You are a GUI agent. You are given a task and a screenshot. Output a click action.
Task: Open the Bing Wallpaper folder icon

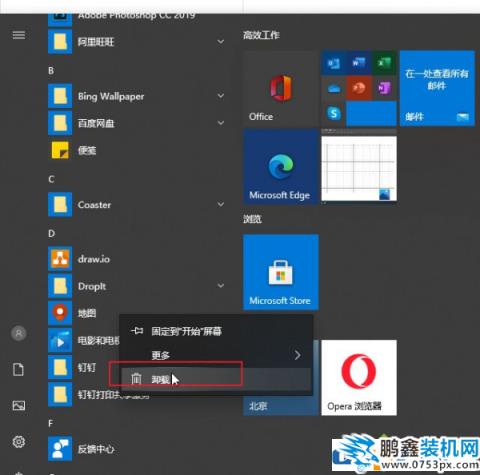coord(60,96)
